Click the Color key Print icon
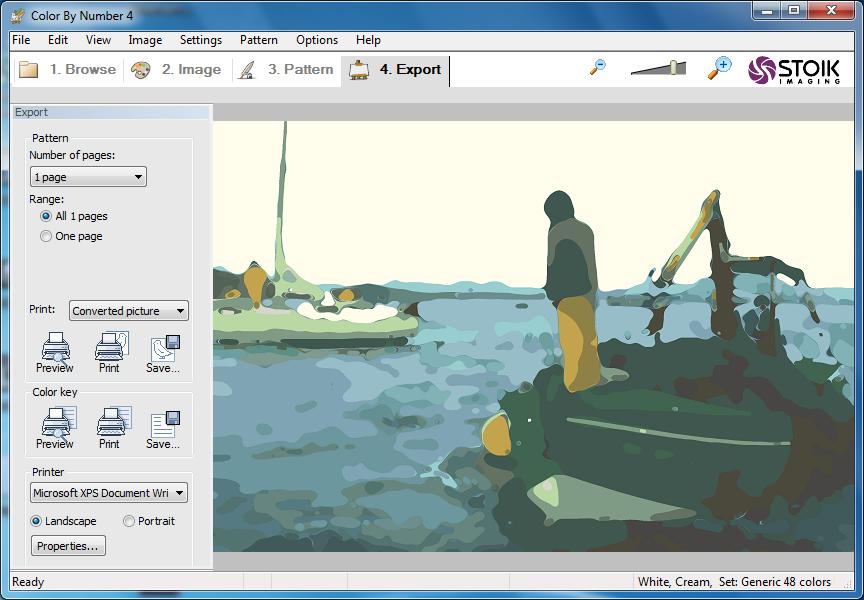This screenshot has height=600, width=864. (114, 423)
